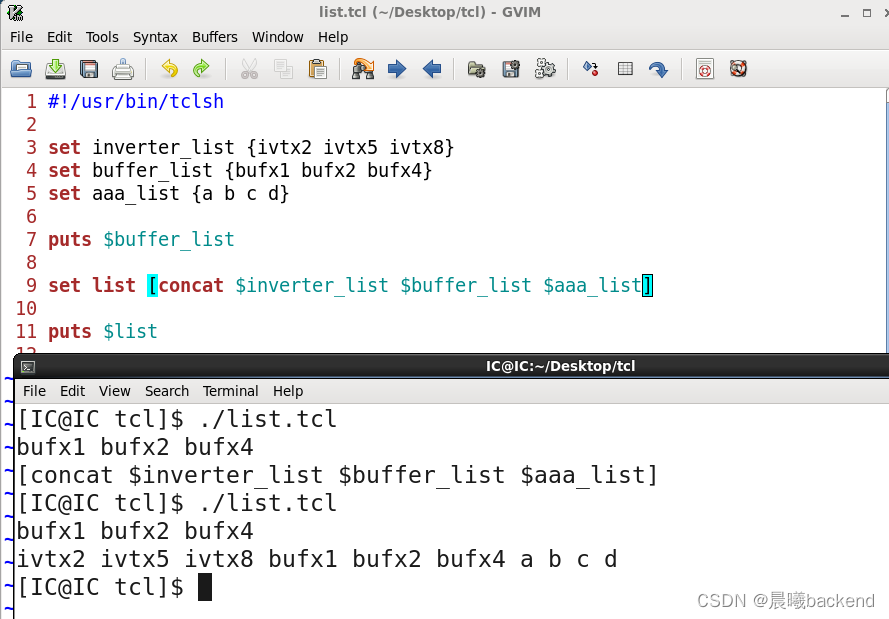Click the 'concat' keyword on line 9
The height and width of the screenshot is (619, 889).
[x=191, y=286]
